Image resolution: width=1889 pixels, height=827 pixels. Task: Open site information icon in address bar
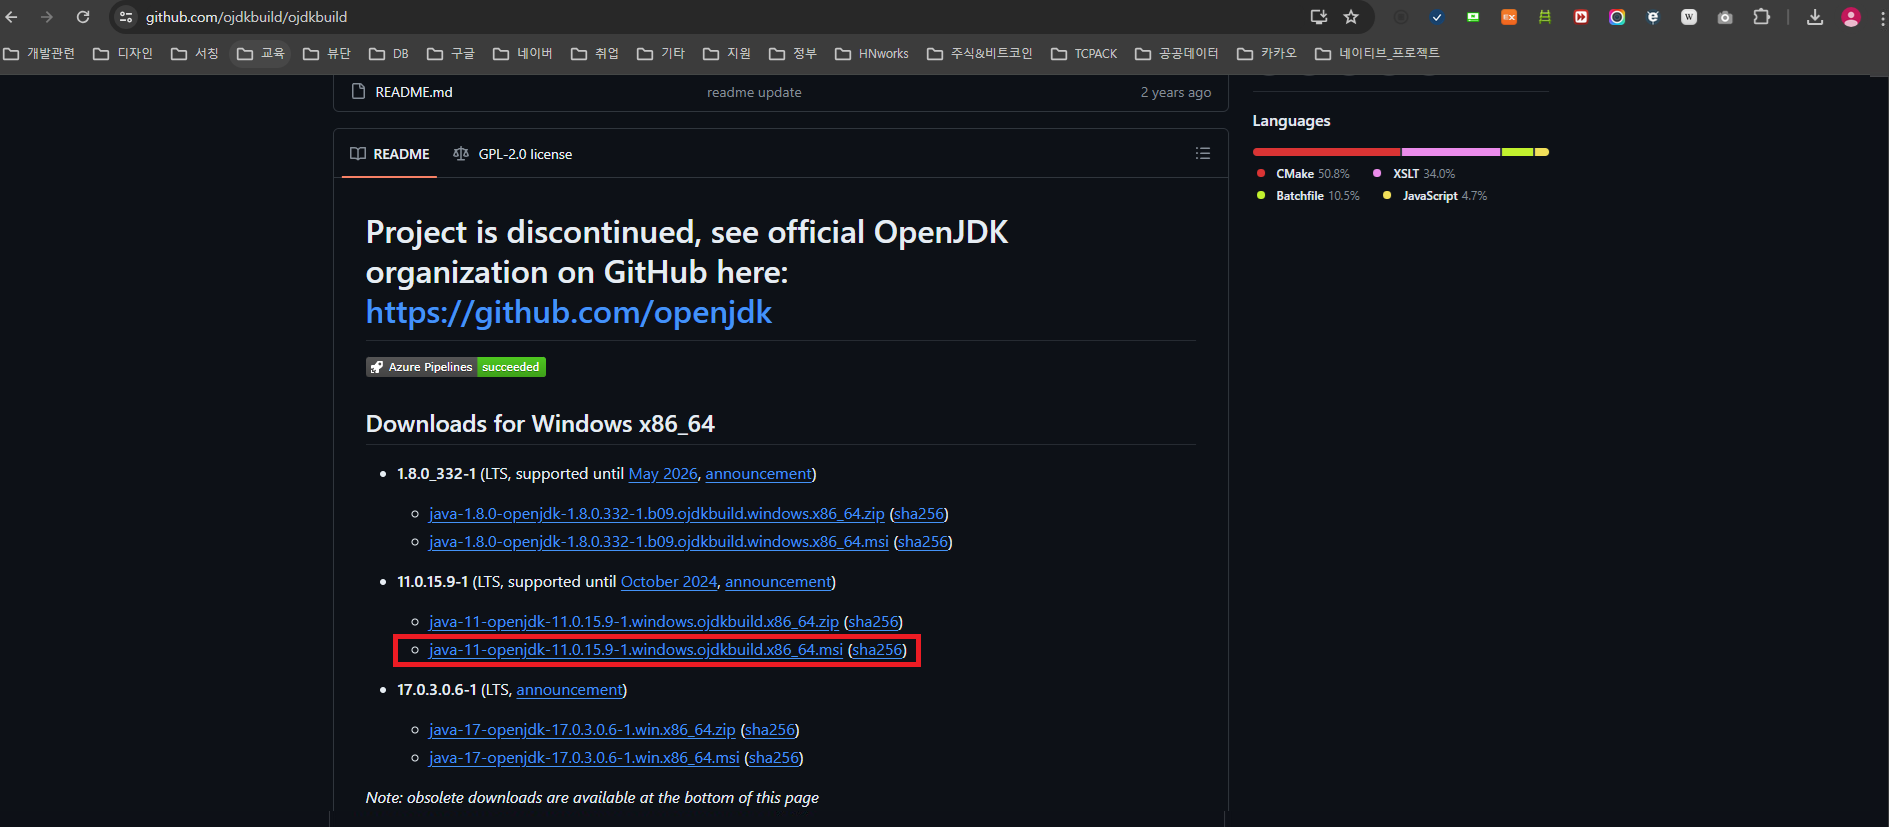click(126, 17)
